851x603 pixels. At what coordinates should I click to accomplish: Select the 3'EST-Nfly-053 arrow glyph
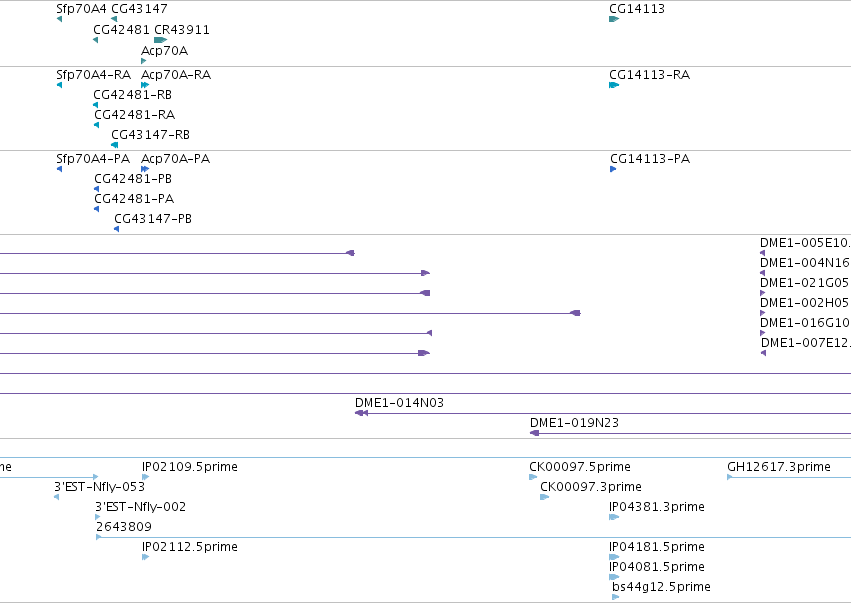(x=56, y=497)
